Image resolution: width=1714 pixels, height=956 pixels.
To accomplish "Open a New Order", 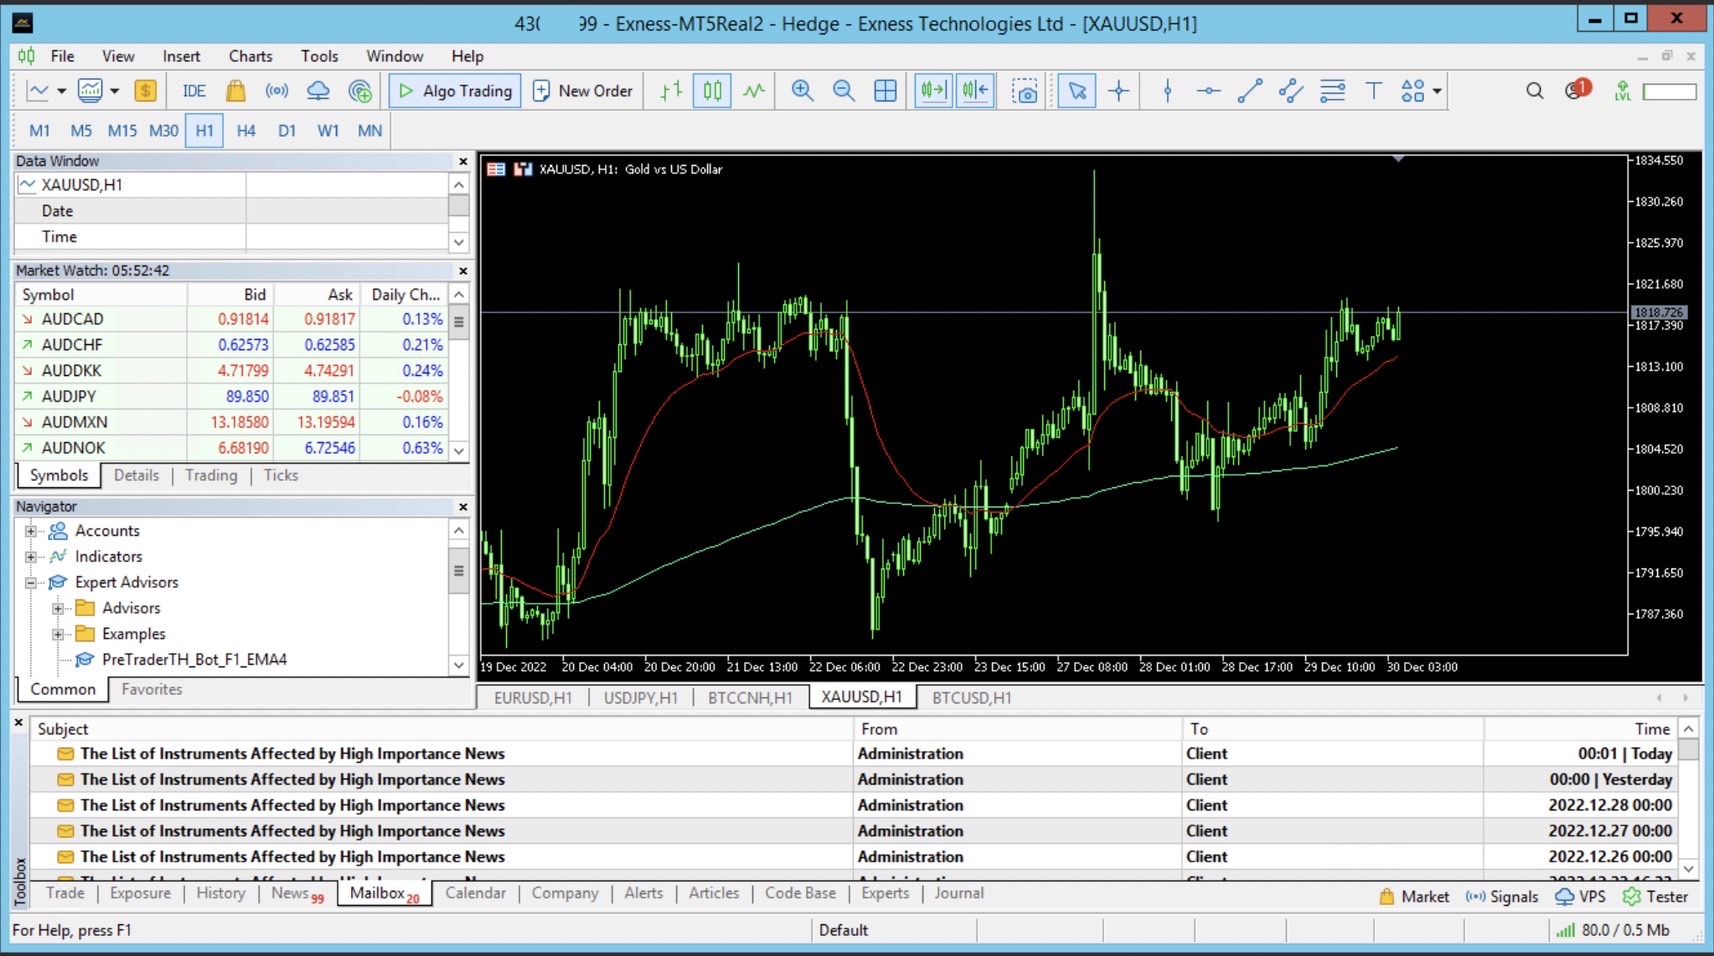I will [x=583, y=91].
